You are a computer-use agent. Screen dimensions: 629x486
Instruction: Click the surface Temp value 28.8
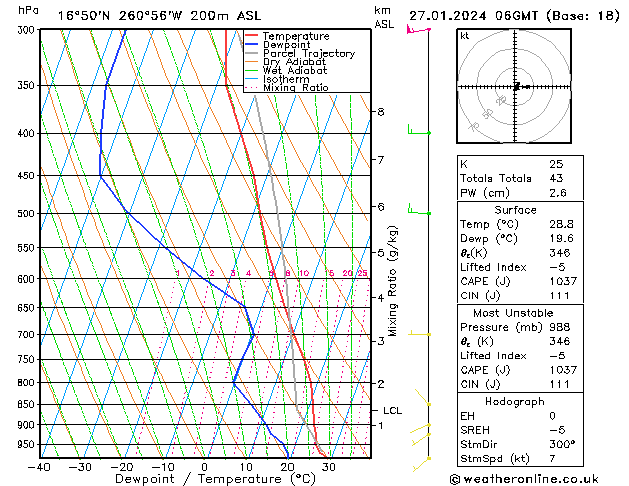coord(562,224)
